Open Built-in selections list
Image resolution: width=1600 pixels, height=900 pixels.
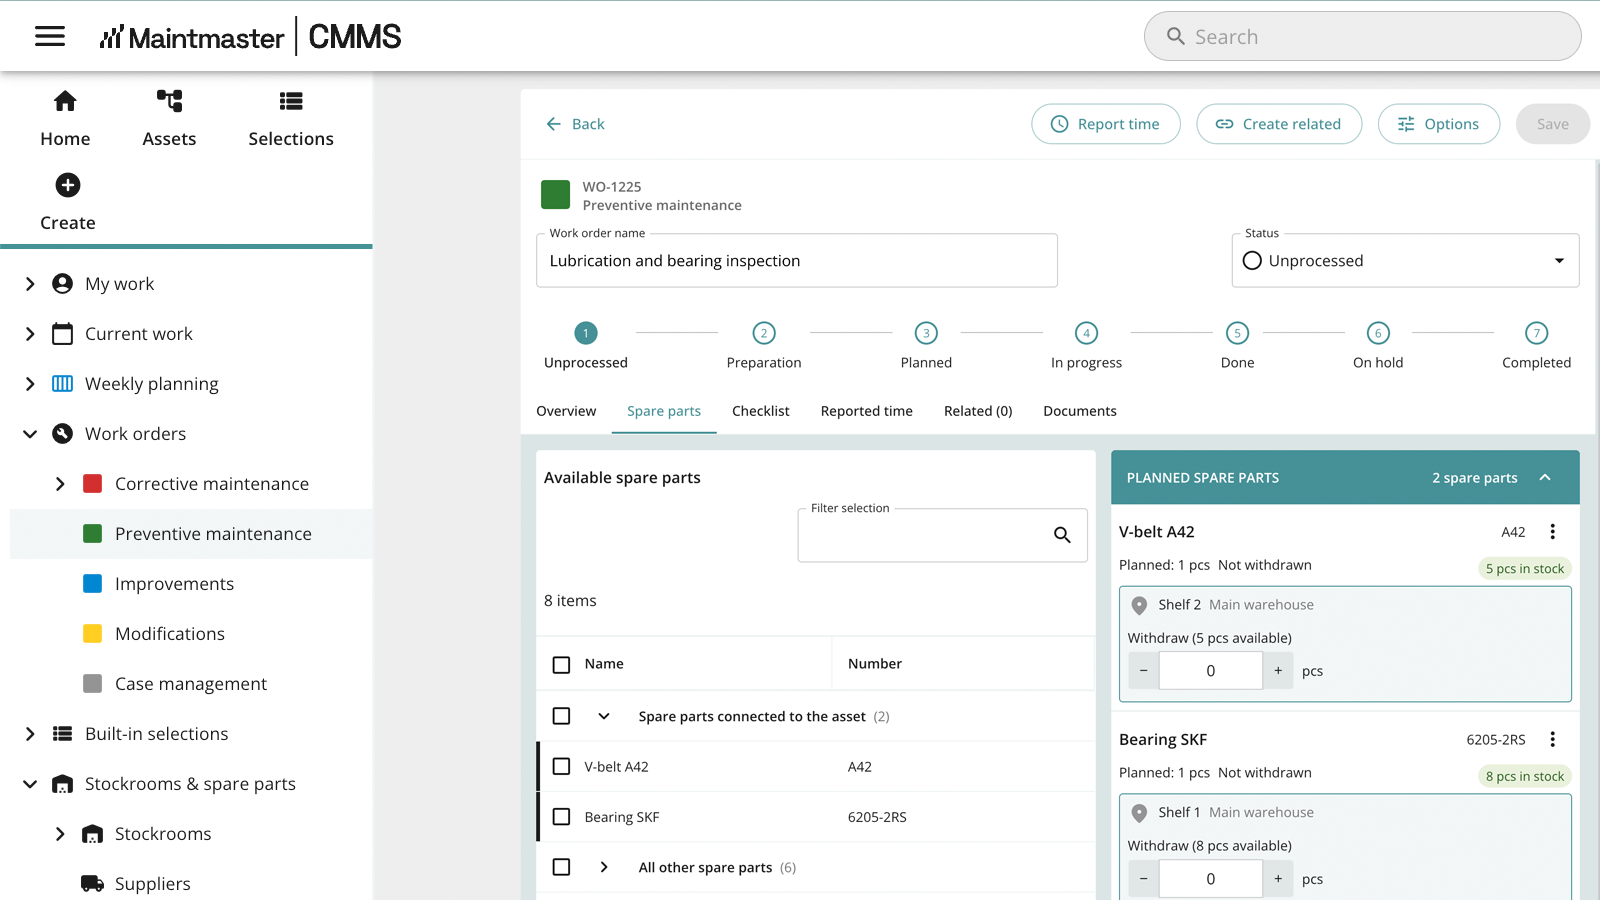click(x=156, y=734)
